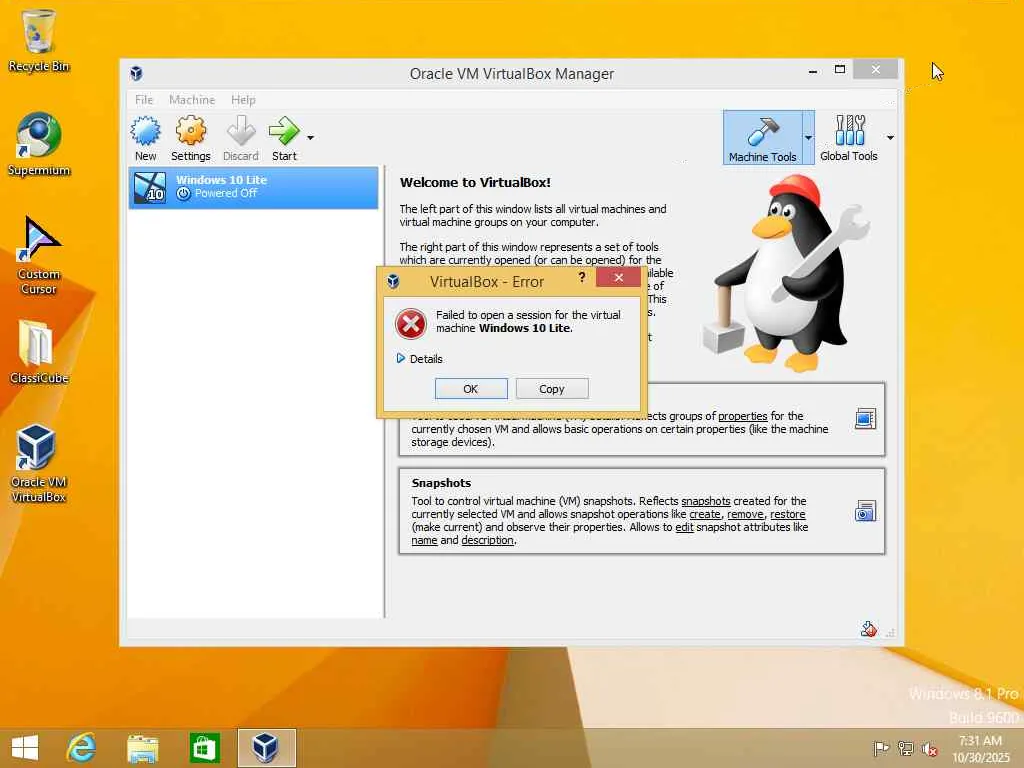The width and height of the screenshot is (1024, 768).
Task: Follow the description link
Action: [x=488, y=540]
